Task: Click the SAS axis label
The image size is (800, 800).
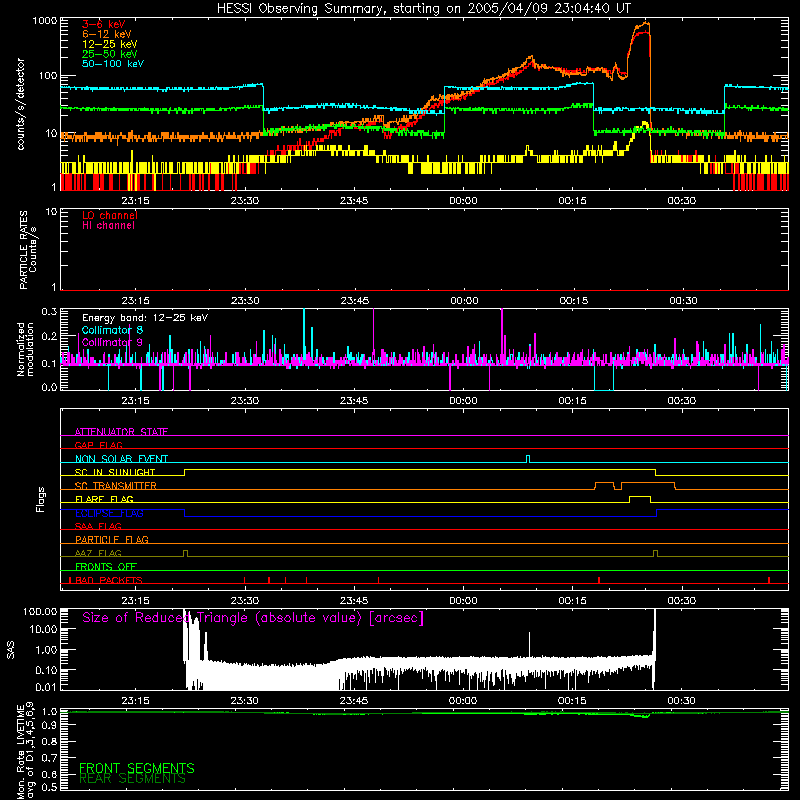Action: coord(11,650)
